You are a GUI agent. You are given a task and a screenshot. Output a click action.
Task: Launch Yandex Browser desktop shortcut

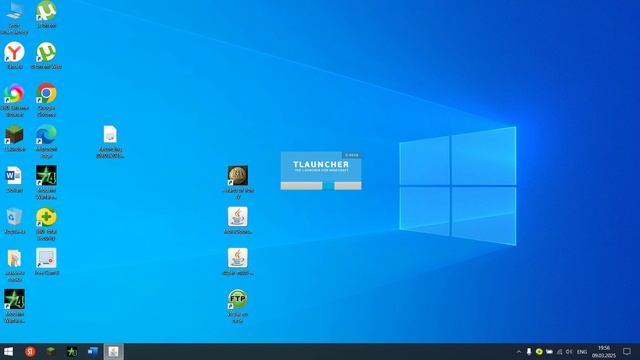(x=14, y=53)
